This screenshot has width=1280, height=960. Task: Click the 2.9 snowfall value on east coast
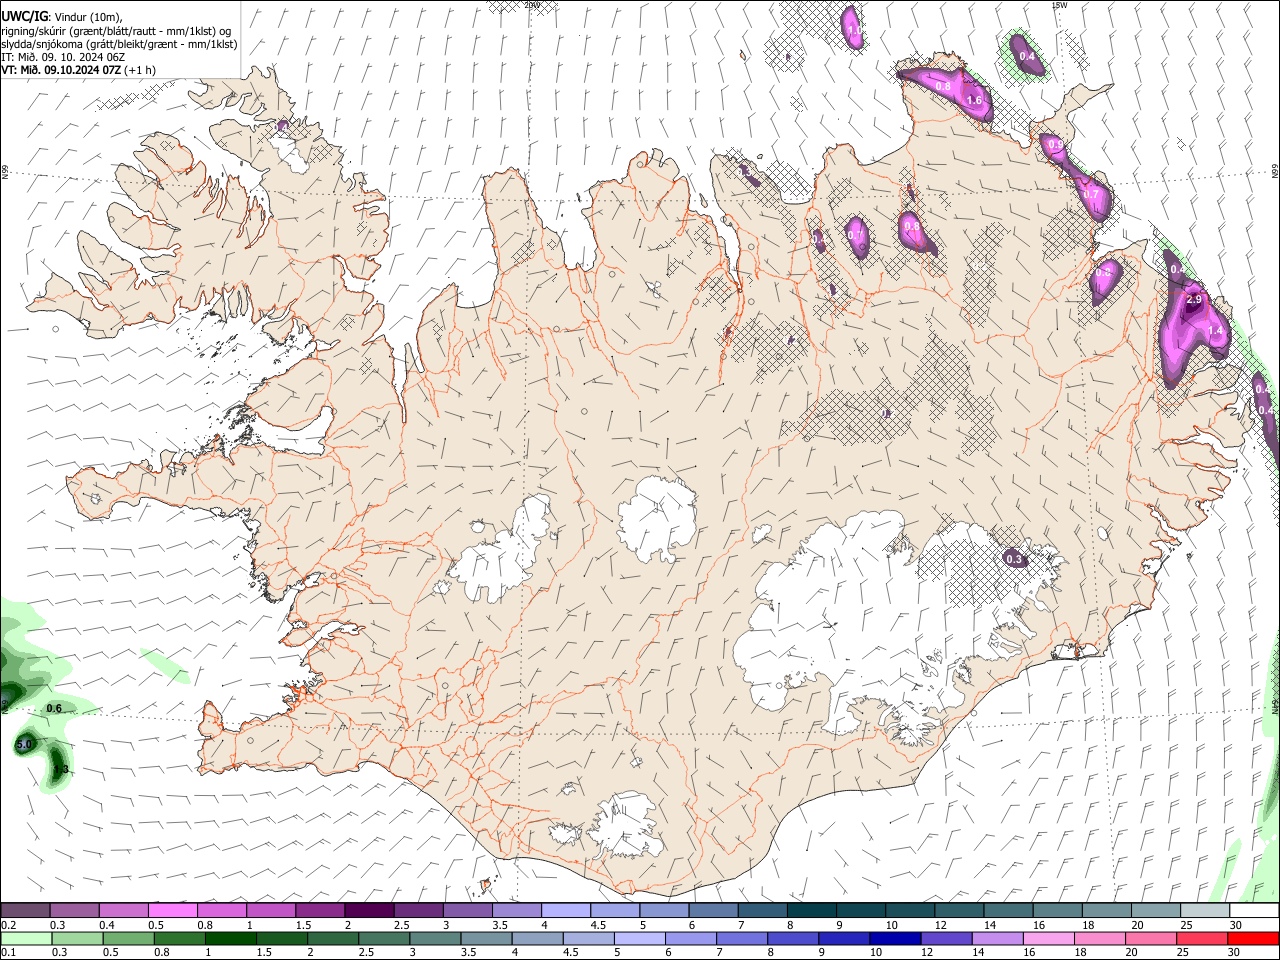pos(1193,299)
